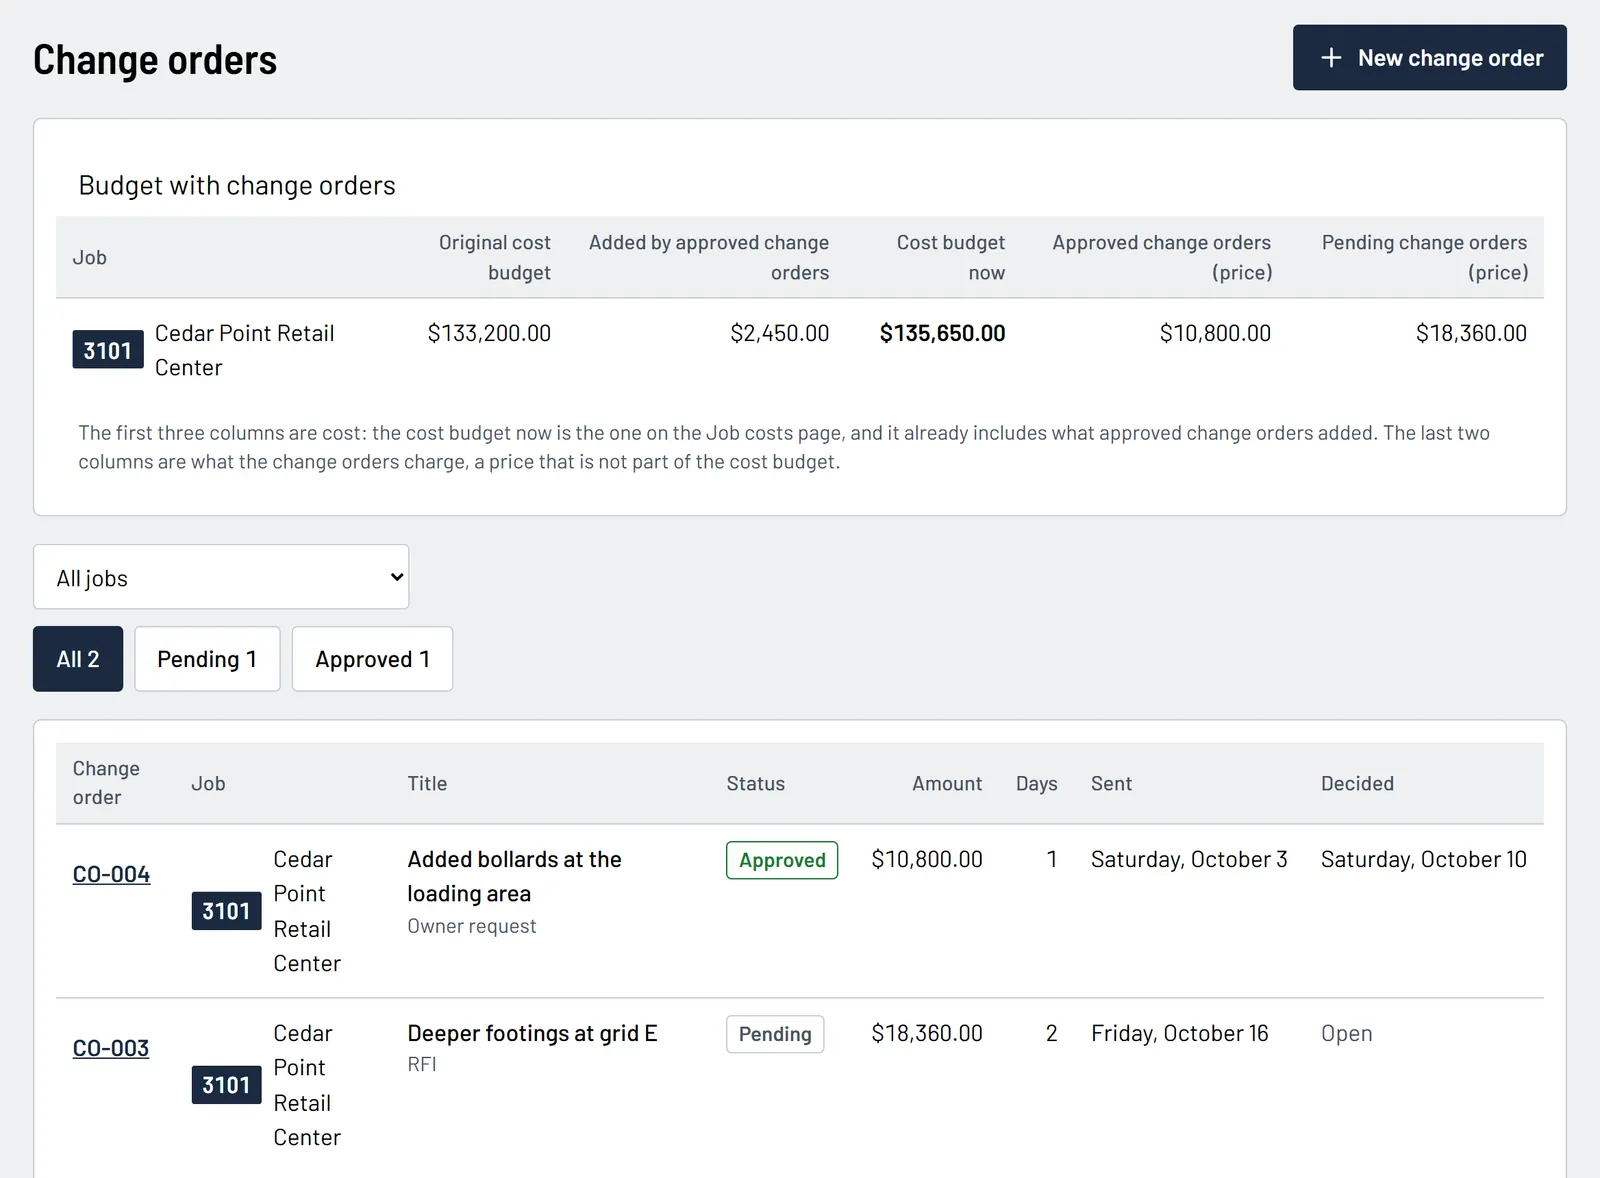Image resolution: width=1600 pixels, height=1178 pixels.
Task: Open the All jobs dropdown
Action: (x=221, y=577)
